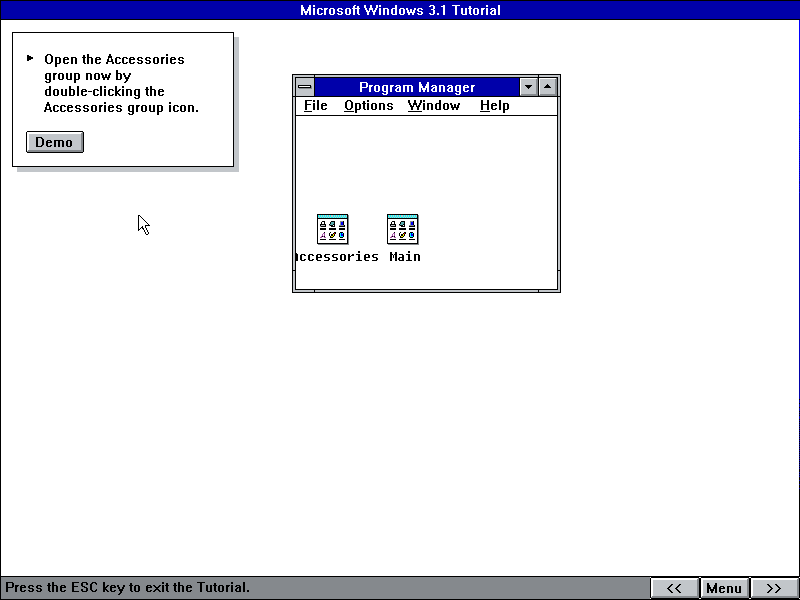Select the Main group icon

click(403, 229)
